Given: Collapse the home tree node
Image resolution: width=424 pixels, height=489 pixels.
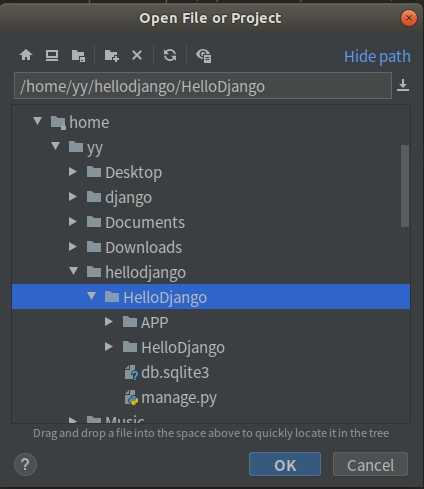Looking at the screenshot, I should pos(37,121).
